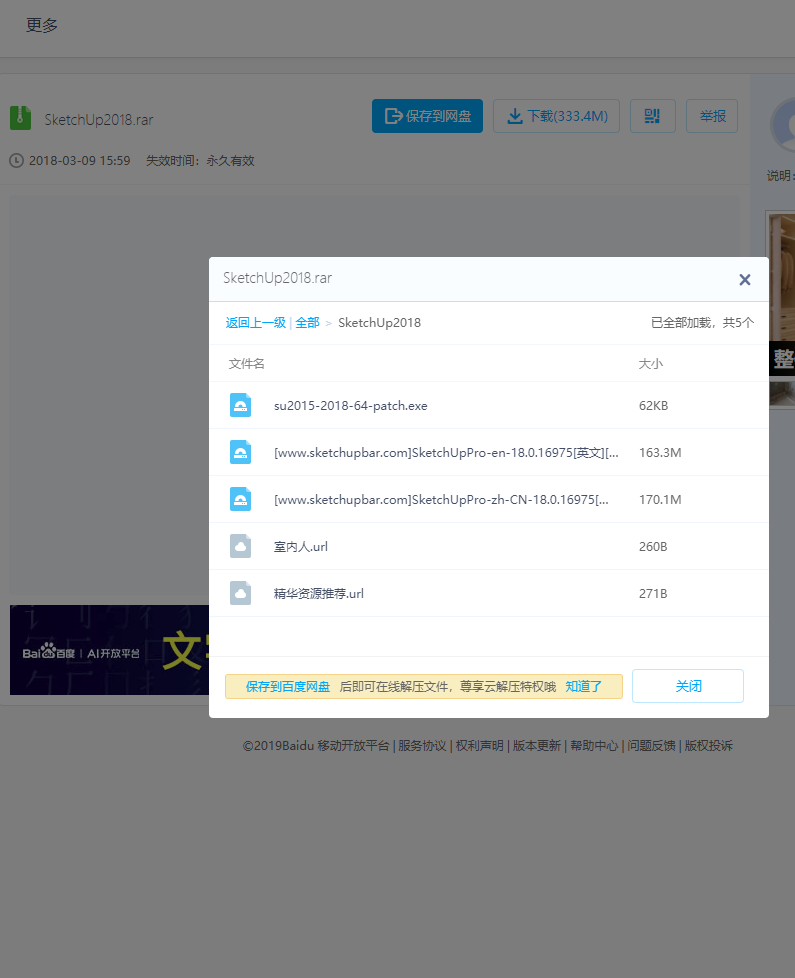
Task: Click the 62KB size value
Action: point(653,405)
